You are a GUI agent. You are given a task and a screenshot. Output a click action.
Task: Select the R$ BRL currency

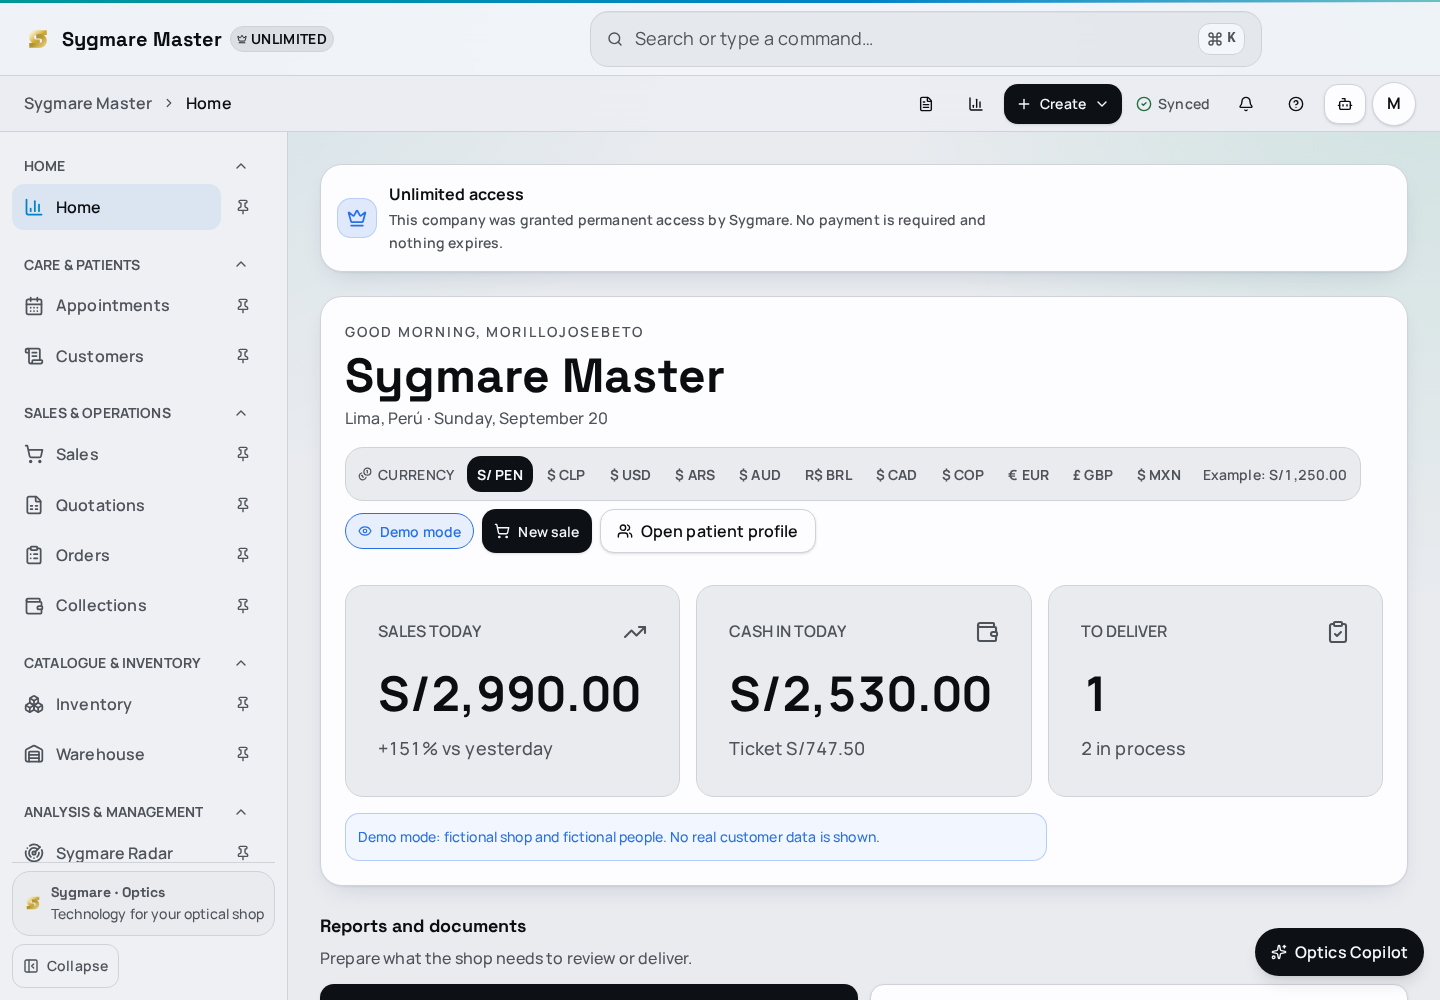click(829, 474)
